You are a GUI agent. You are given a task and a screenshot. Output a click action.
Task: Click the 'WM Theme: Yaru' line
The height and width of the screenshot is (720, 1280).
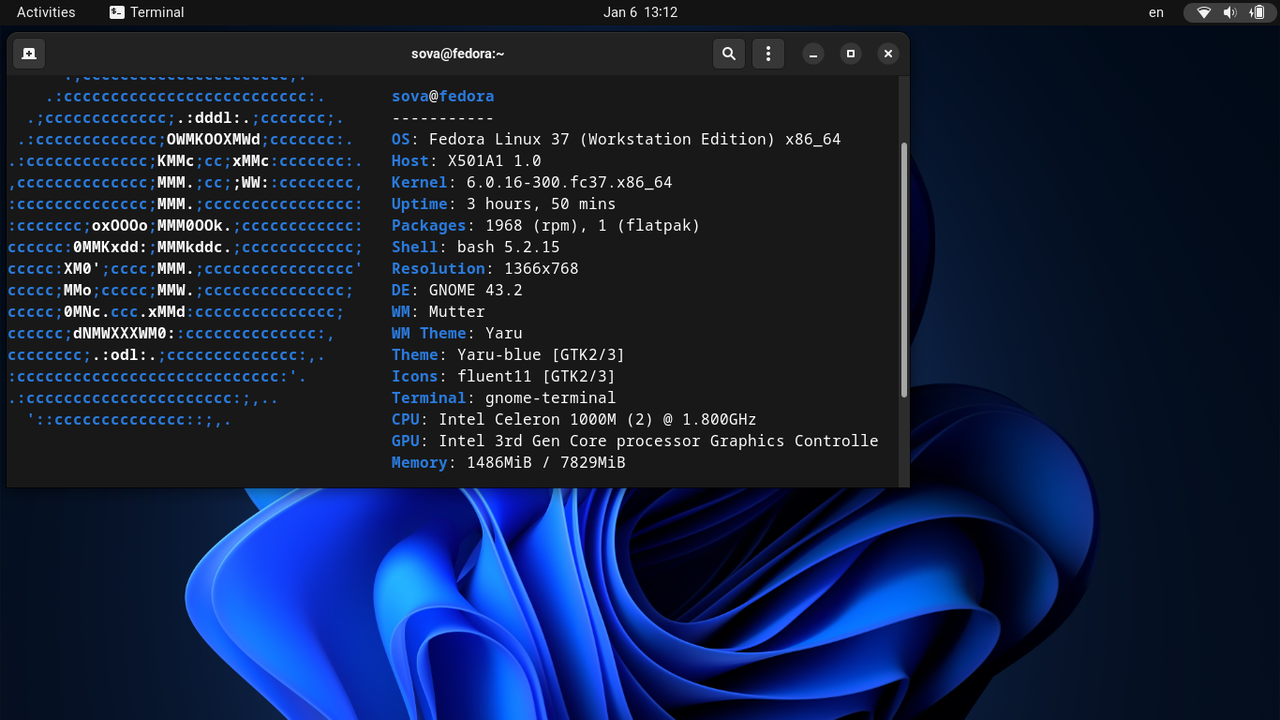point(457,333)
